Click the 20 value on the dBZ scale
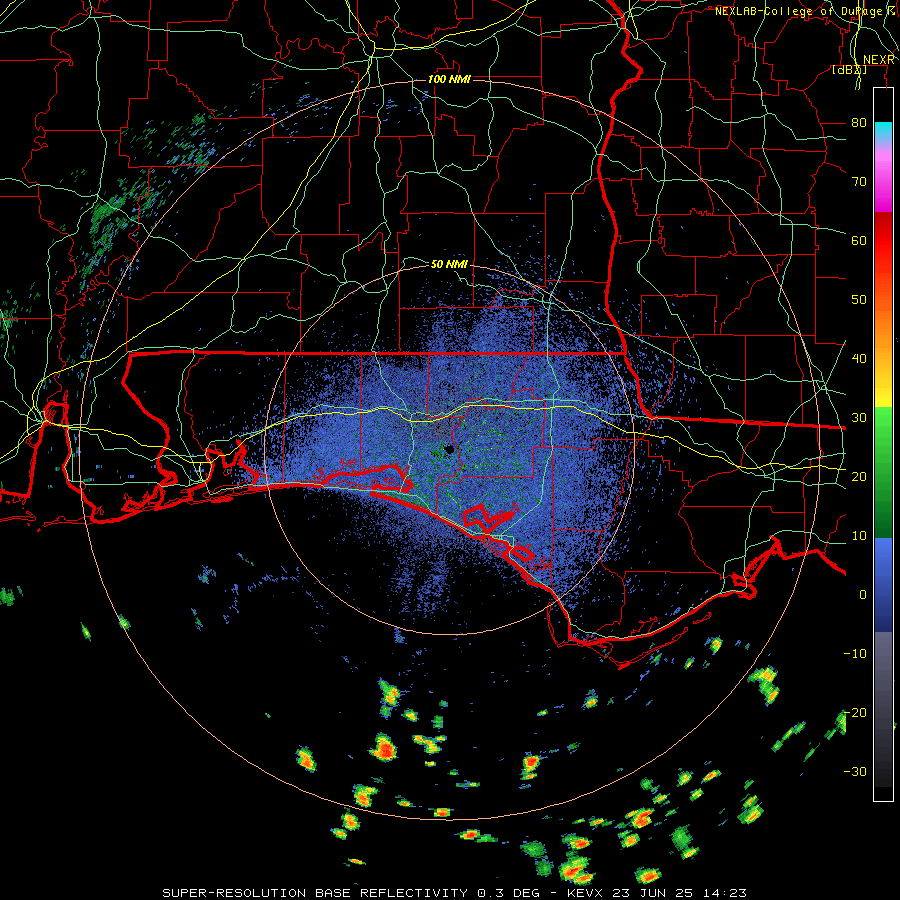 [x=859, y=477]
